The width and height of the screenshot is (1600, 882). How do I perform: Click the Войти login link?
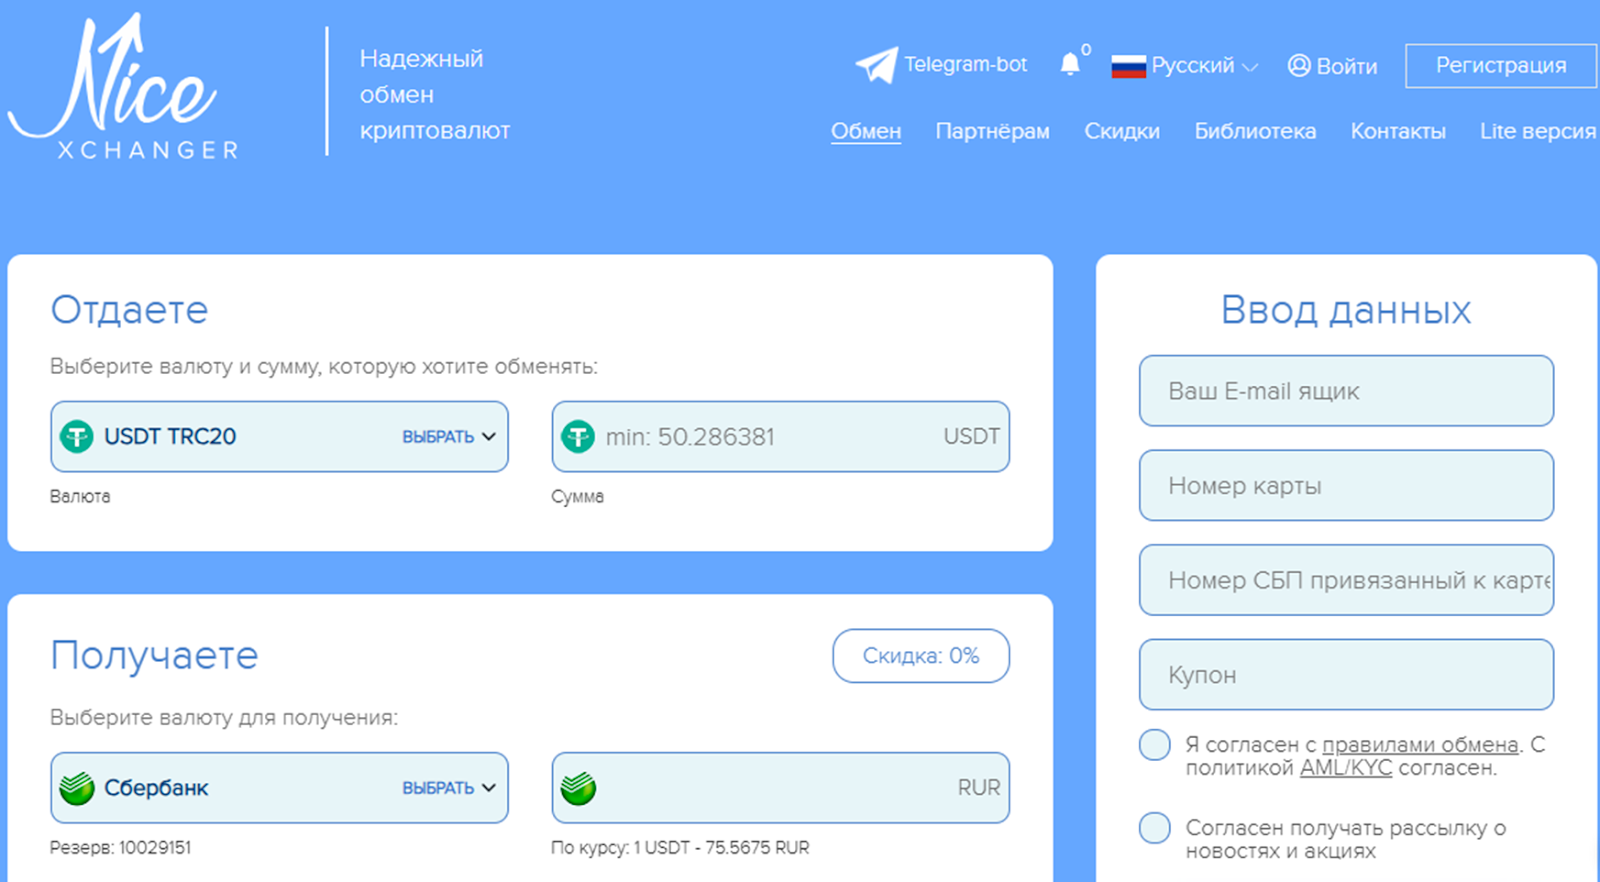1346,66
